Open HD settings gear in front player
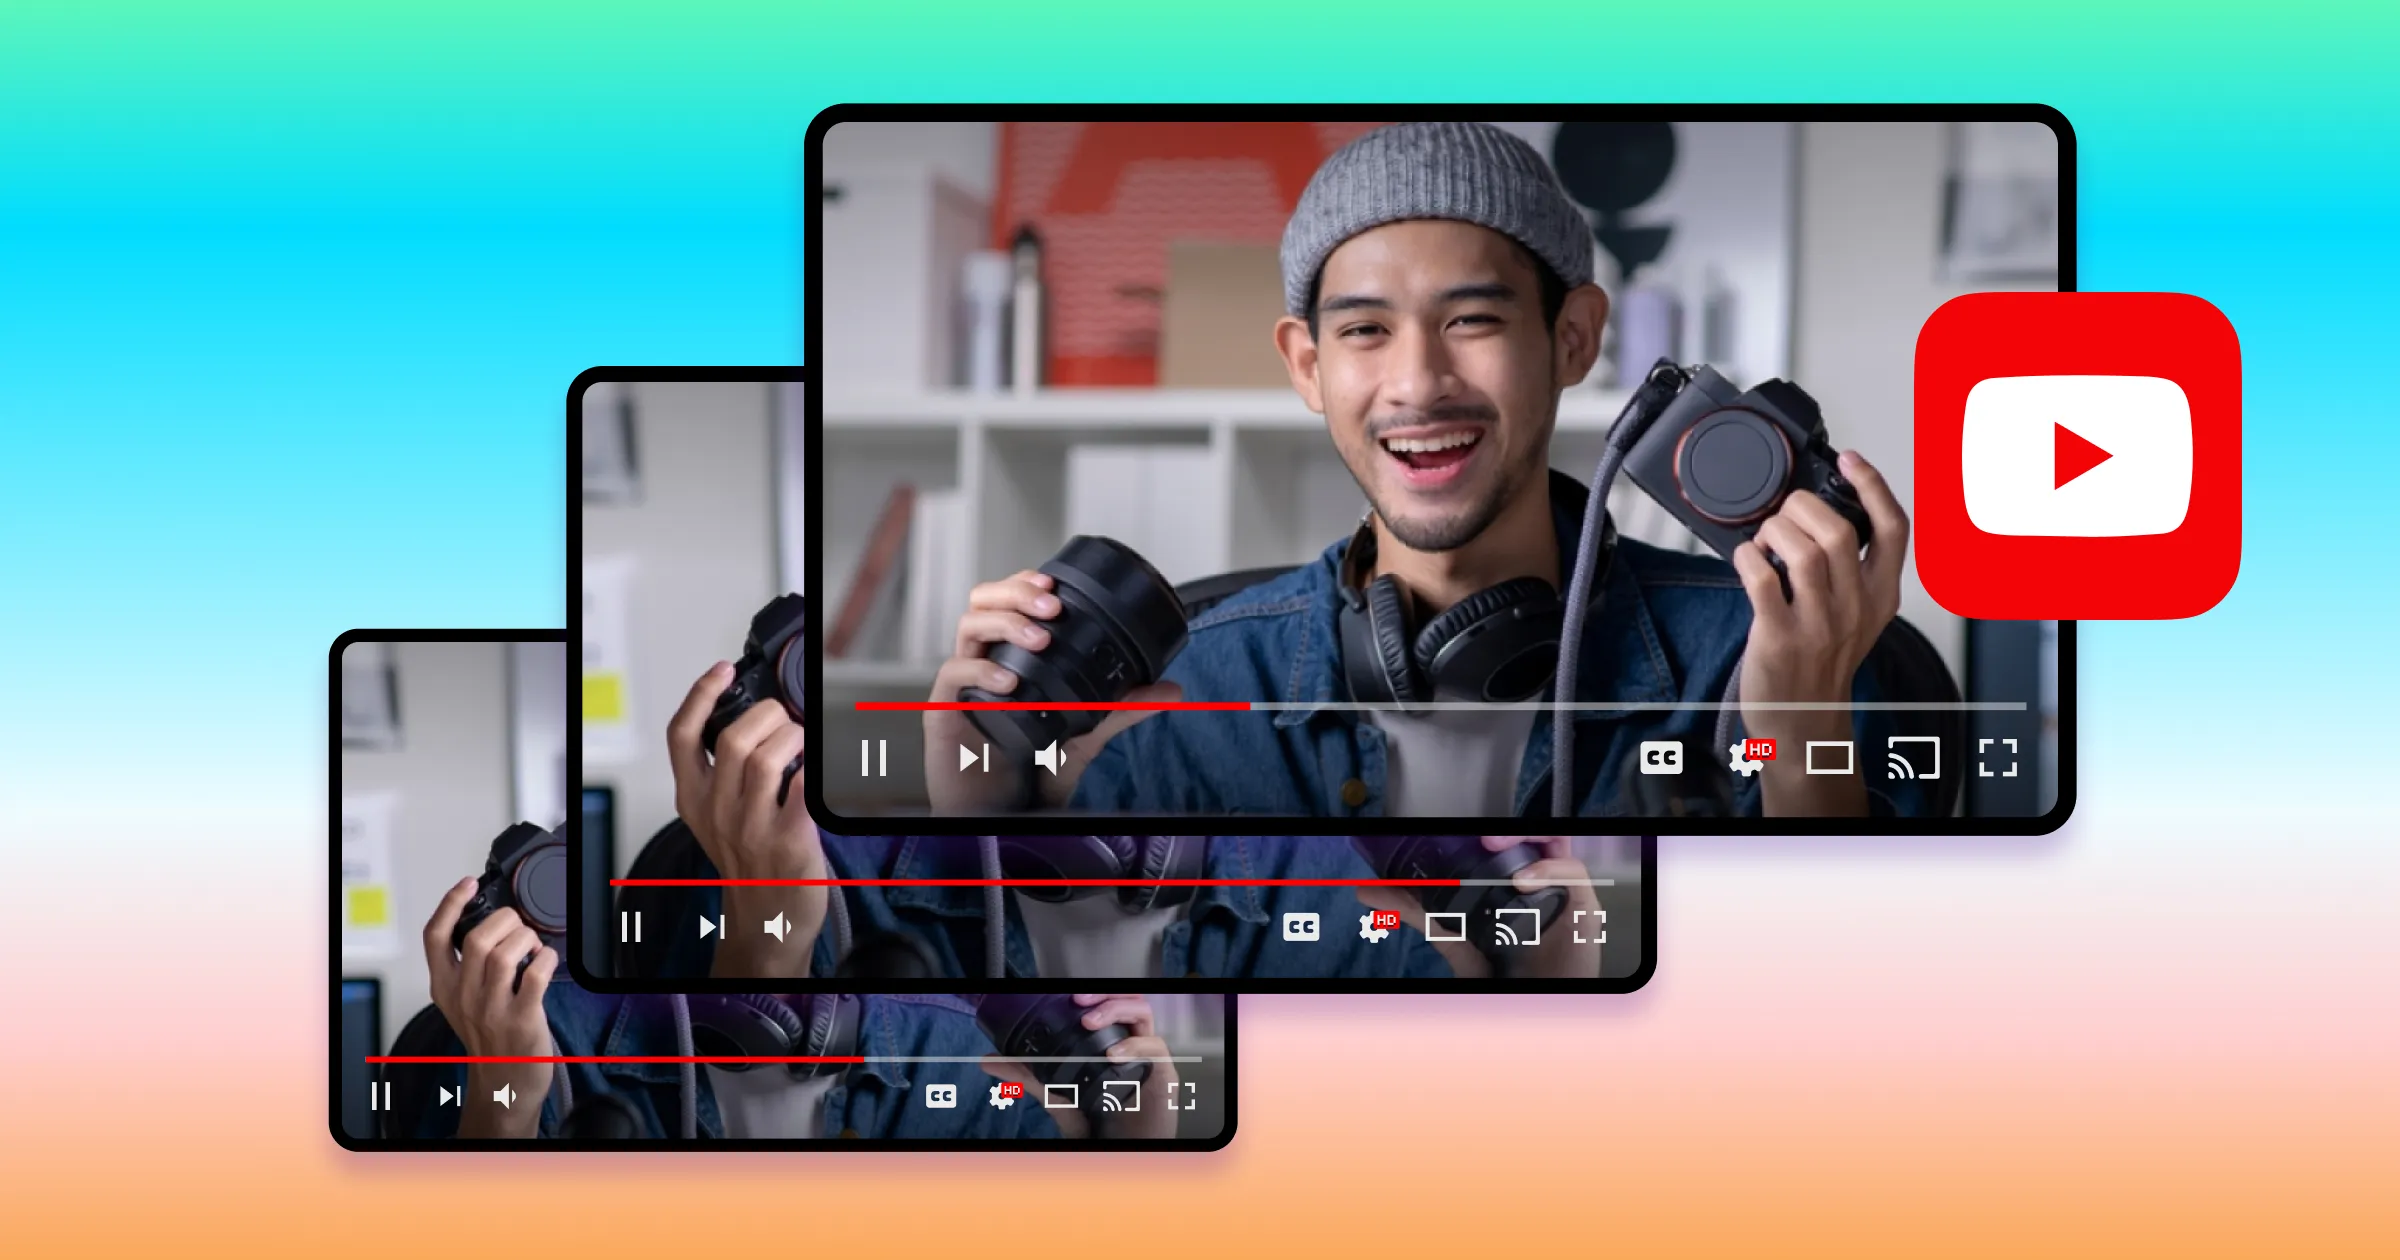Screen dimensions: 2400x1260 tap(1750, 757)
